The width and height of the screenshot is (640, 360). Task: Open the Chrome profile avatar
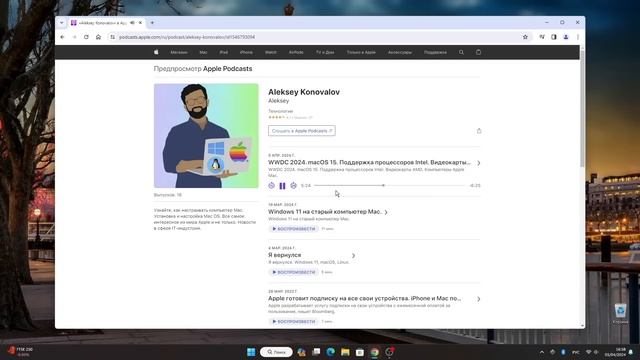[x=566, y=37]
